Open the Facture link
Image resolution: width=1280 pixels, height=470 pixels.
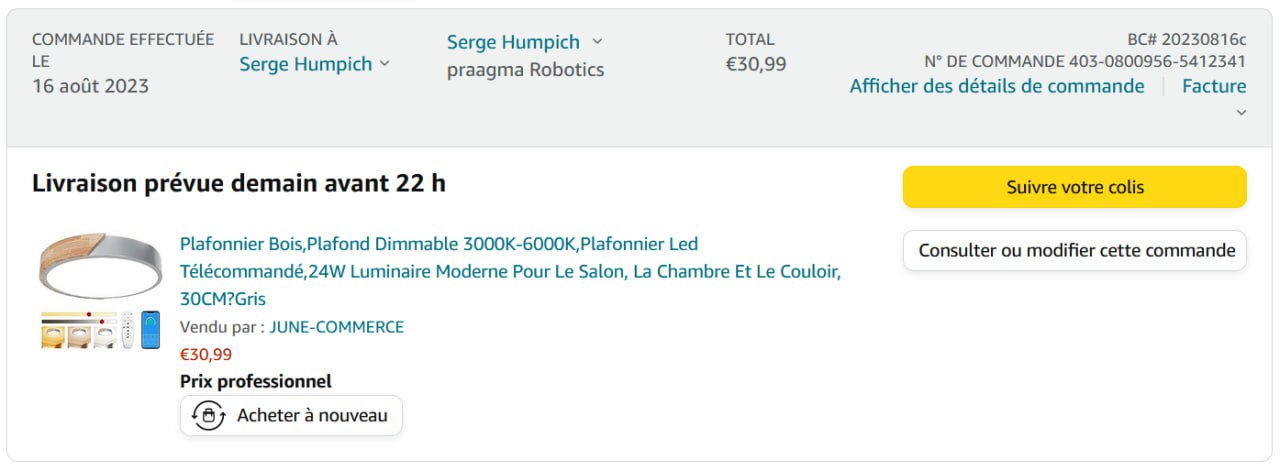point(1214,86)
